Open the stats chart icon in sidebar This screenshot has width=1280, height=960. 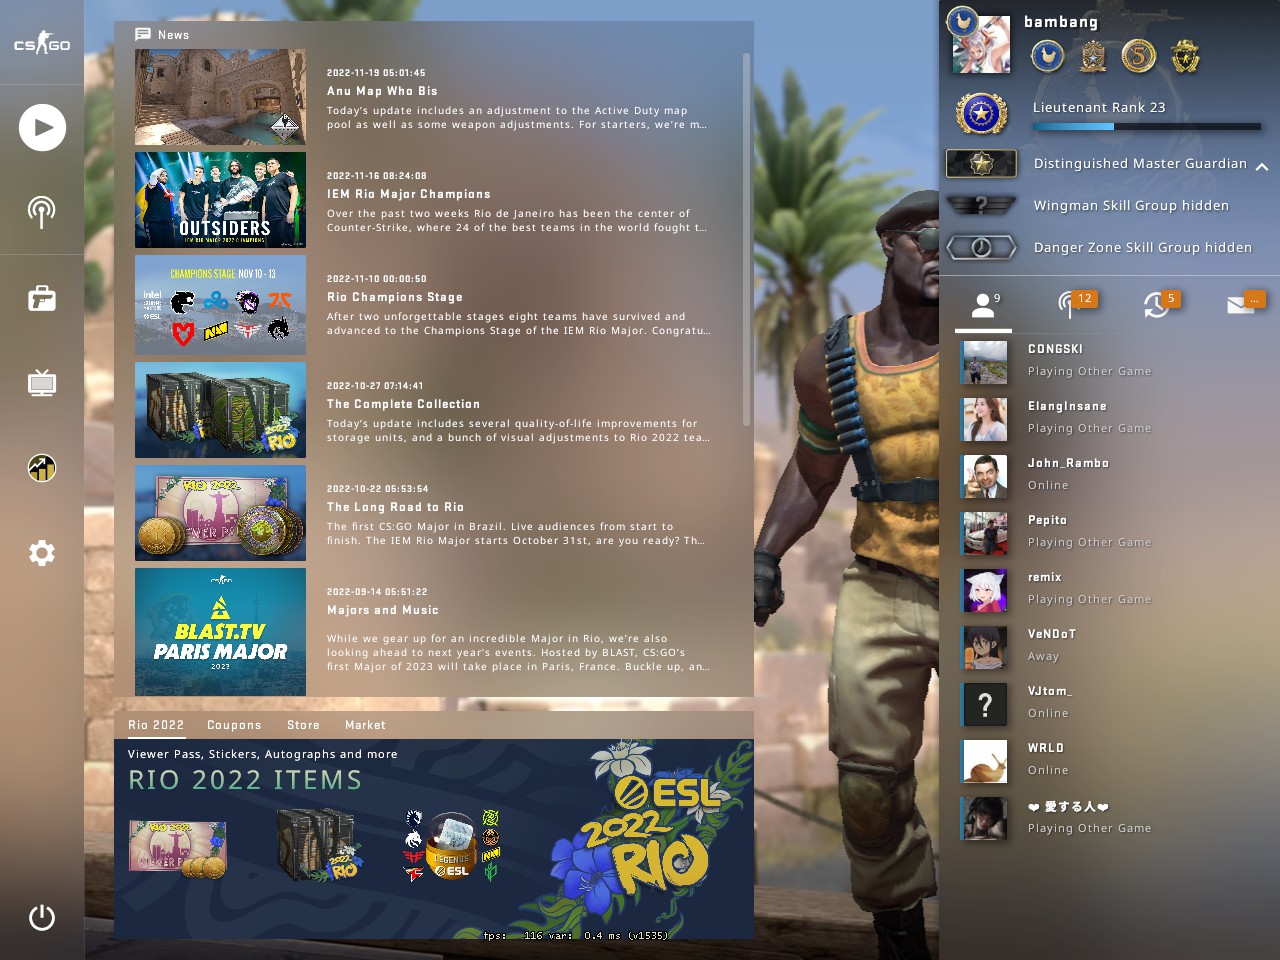(x=42, y=468)
